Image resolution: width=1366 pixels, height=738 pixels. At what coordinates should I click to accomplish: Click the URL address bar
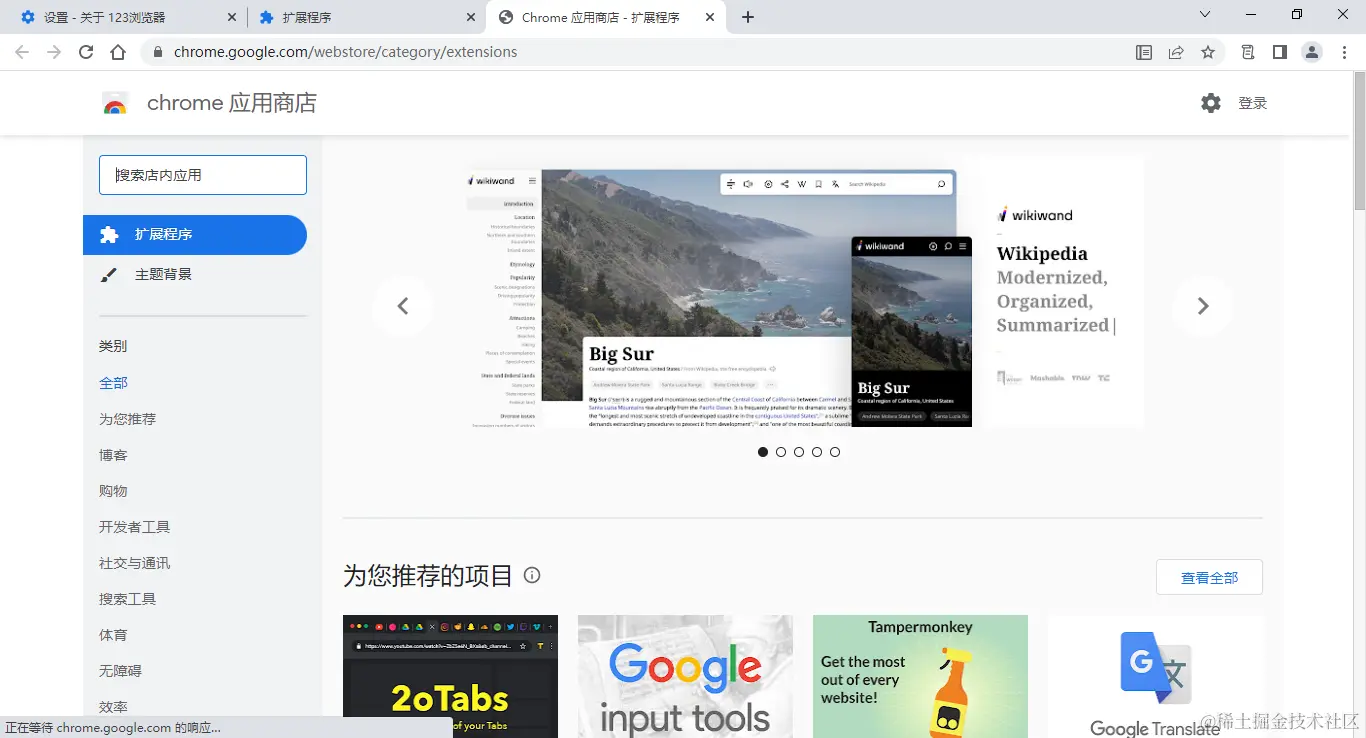coord(640,52)
